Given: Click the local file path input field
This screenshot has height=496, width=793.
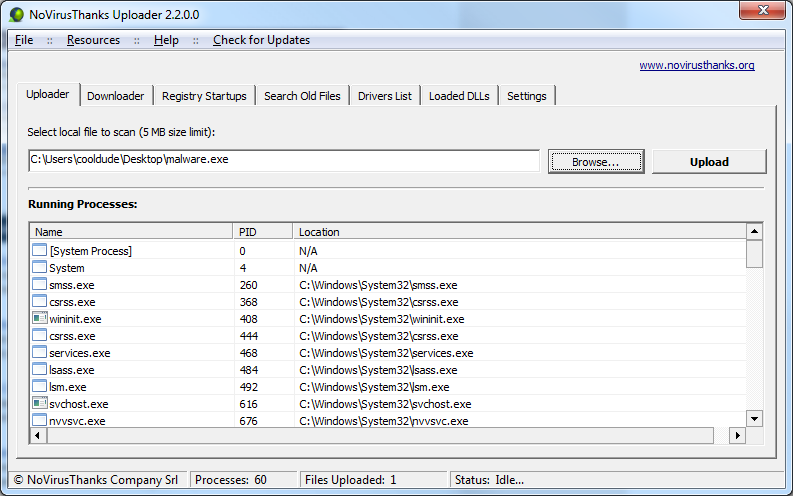Looking at the screenshot, I should pos(283,160).
